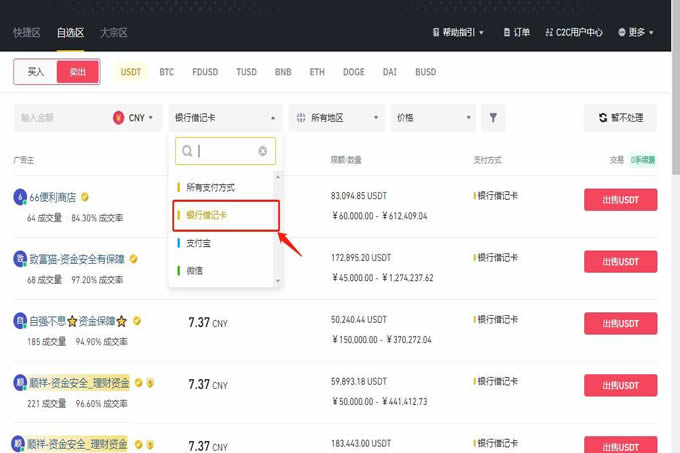Click 出售USDT on 59,893.18 USDT row
680x453 pixels.
[x=621, y=385]
